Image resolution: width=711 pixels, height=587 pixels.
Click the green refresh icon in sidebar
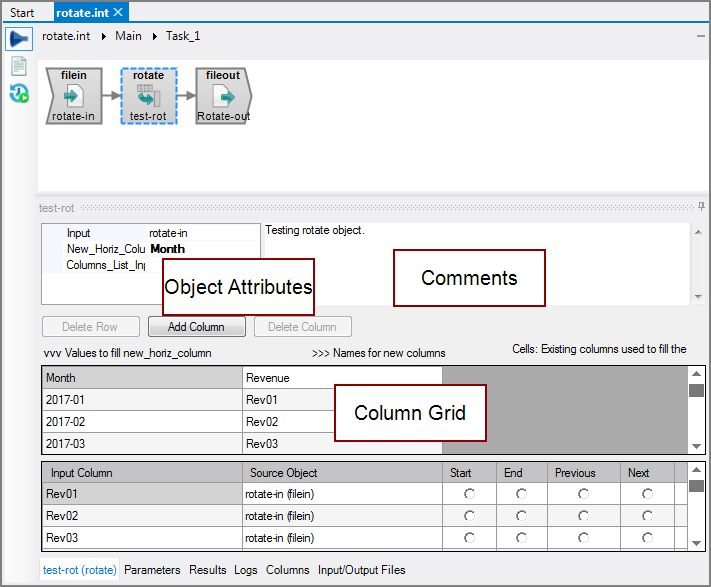click(x=18, y=93)
